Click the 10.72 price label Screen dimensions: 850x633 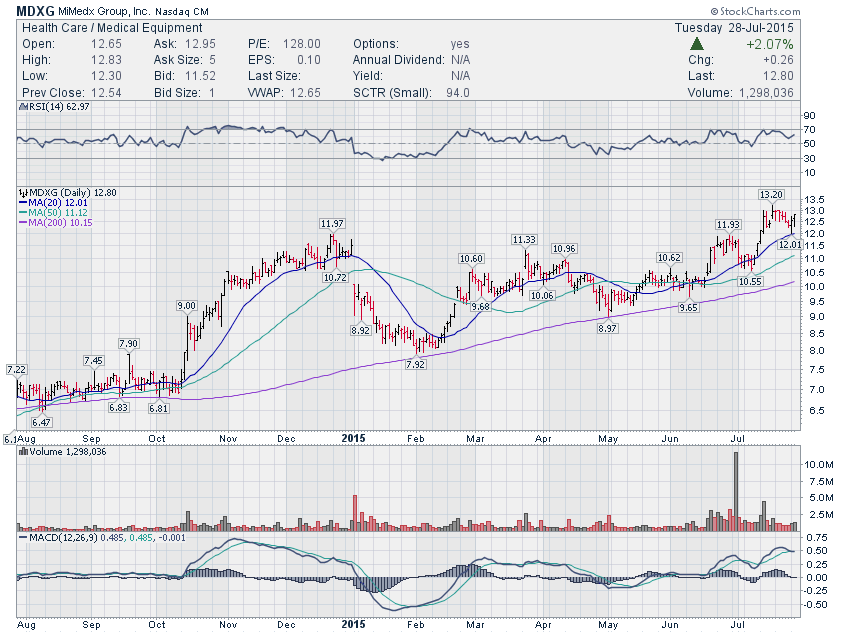[335, 277]
